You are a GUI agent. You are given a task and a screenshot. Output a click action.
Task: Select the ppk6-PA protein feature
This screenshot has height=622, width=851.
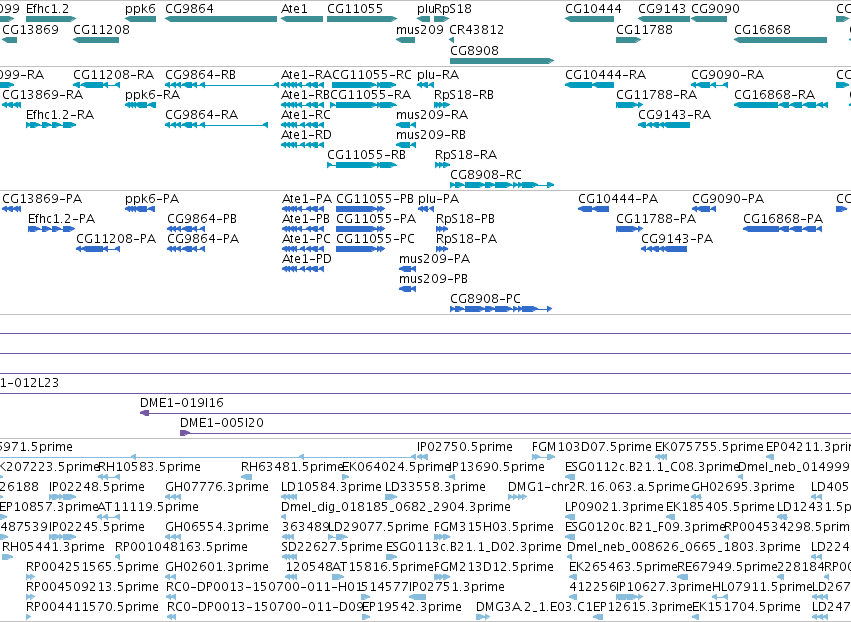coord(140,209)
